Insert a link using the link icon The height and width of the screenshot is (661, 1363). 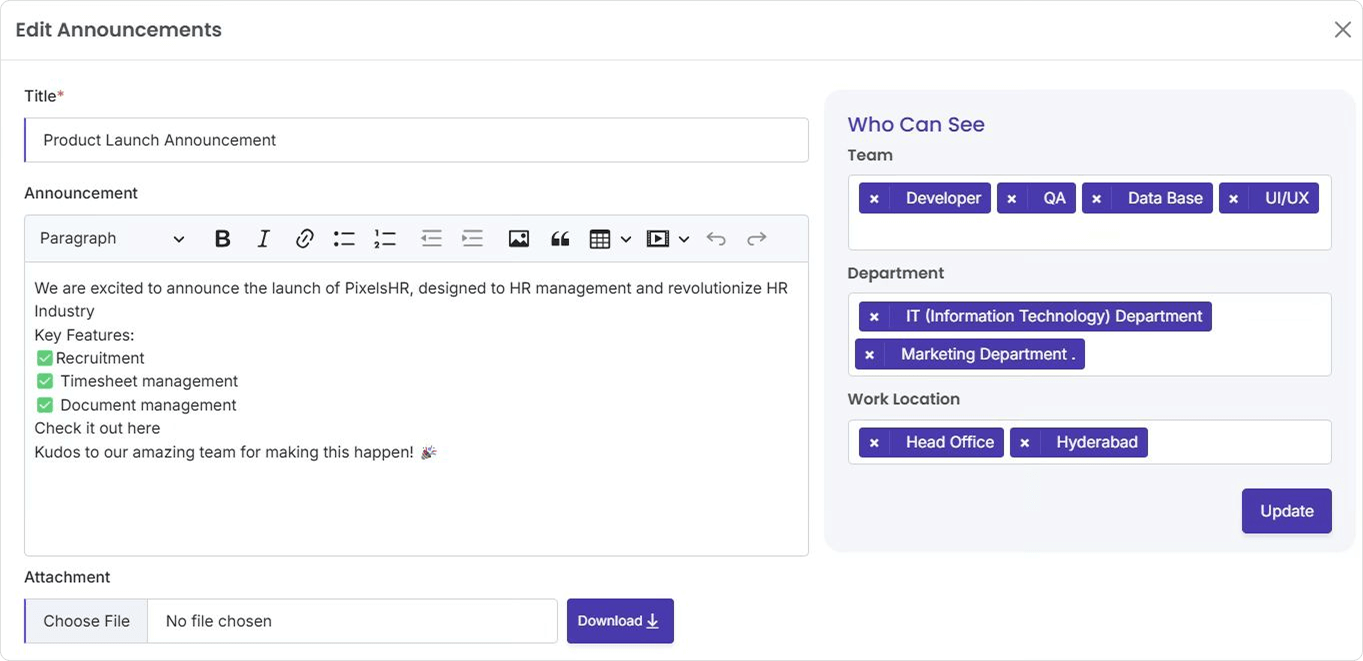pyautogui.click(x=304, y=239)
